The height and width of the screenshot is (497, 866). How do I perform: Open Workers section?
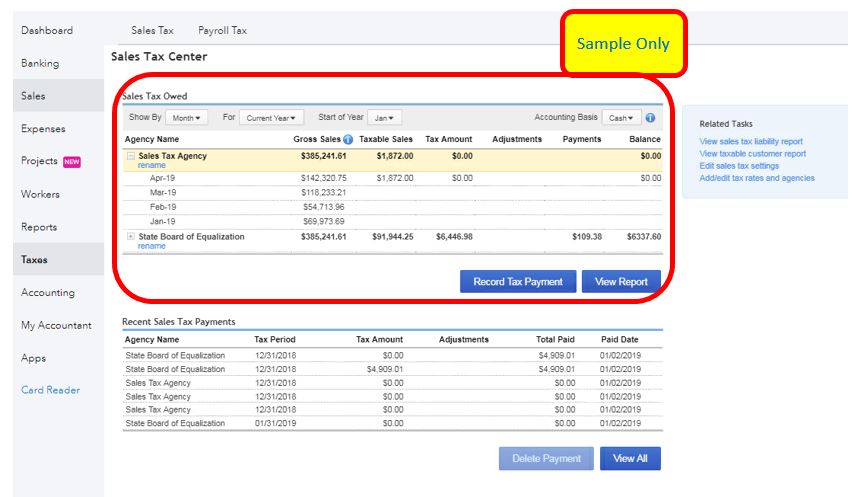coord(40,194)
